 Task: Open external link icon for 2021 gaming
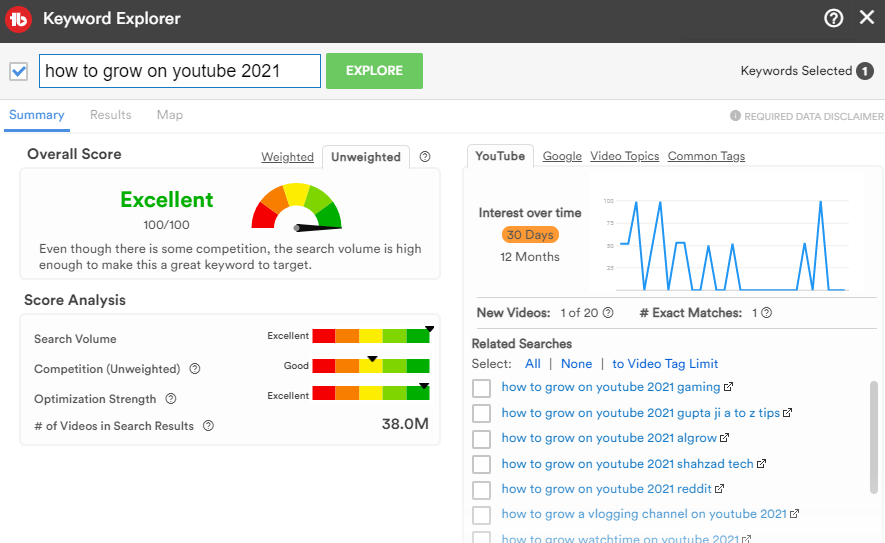coord(728,387)
